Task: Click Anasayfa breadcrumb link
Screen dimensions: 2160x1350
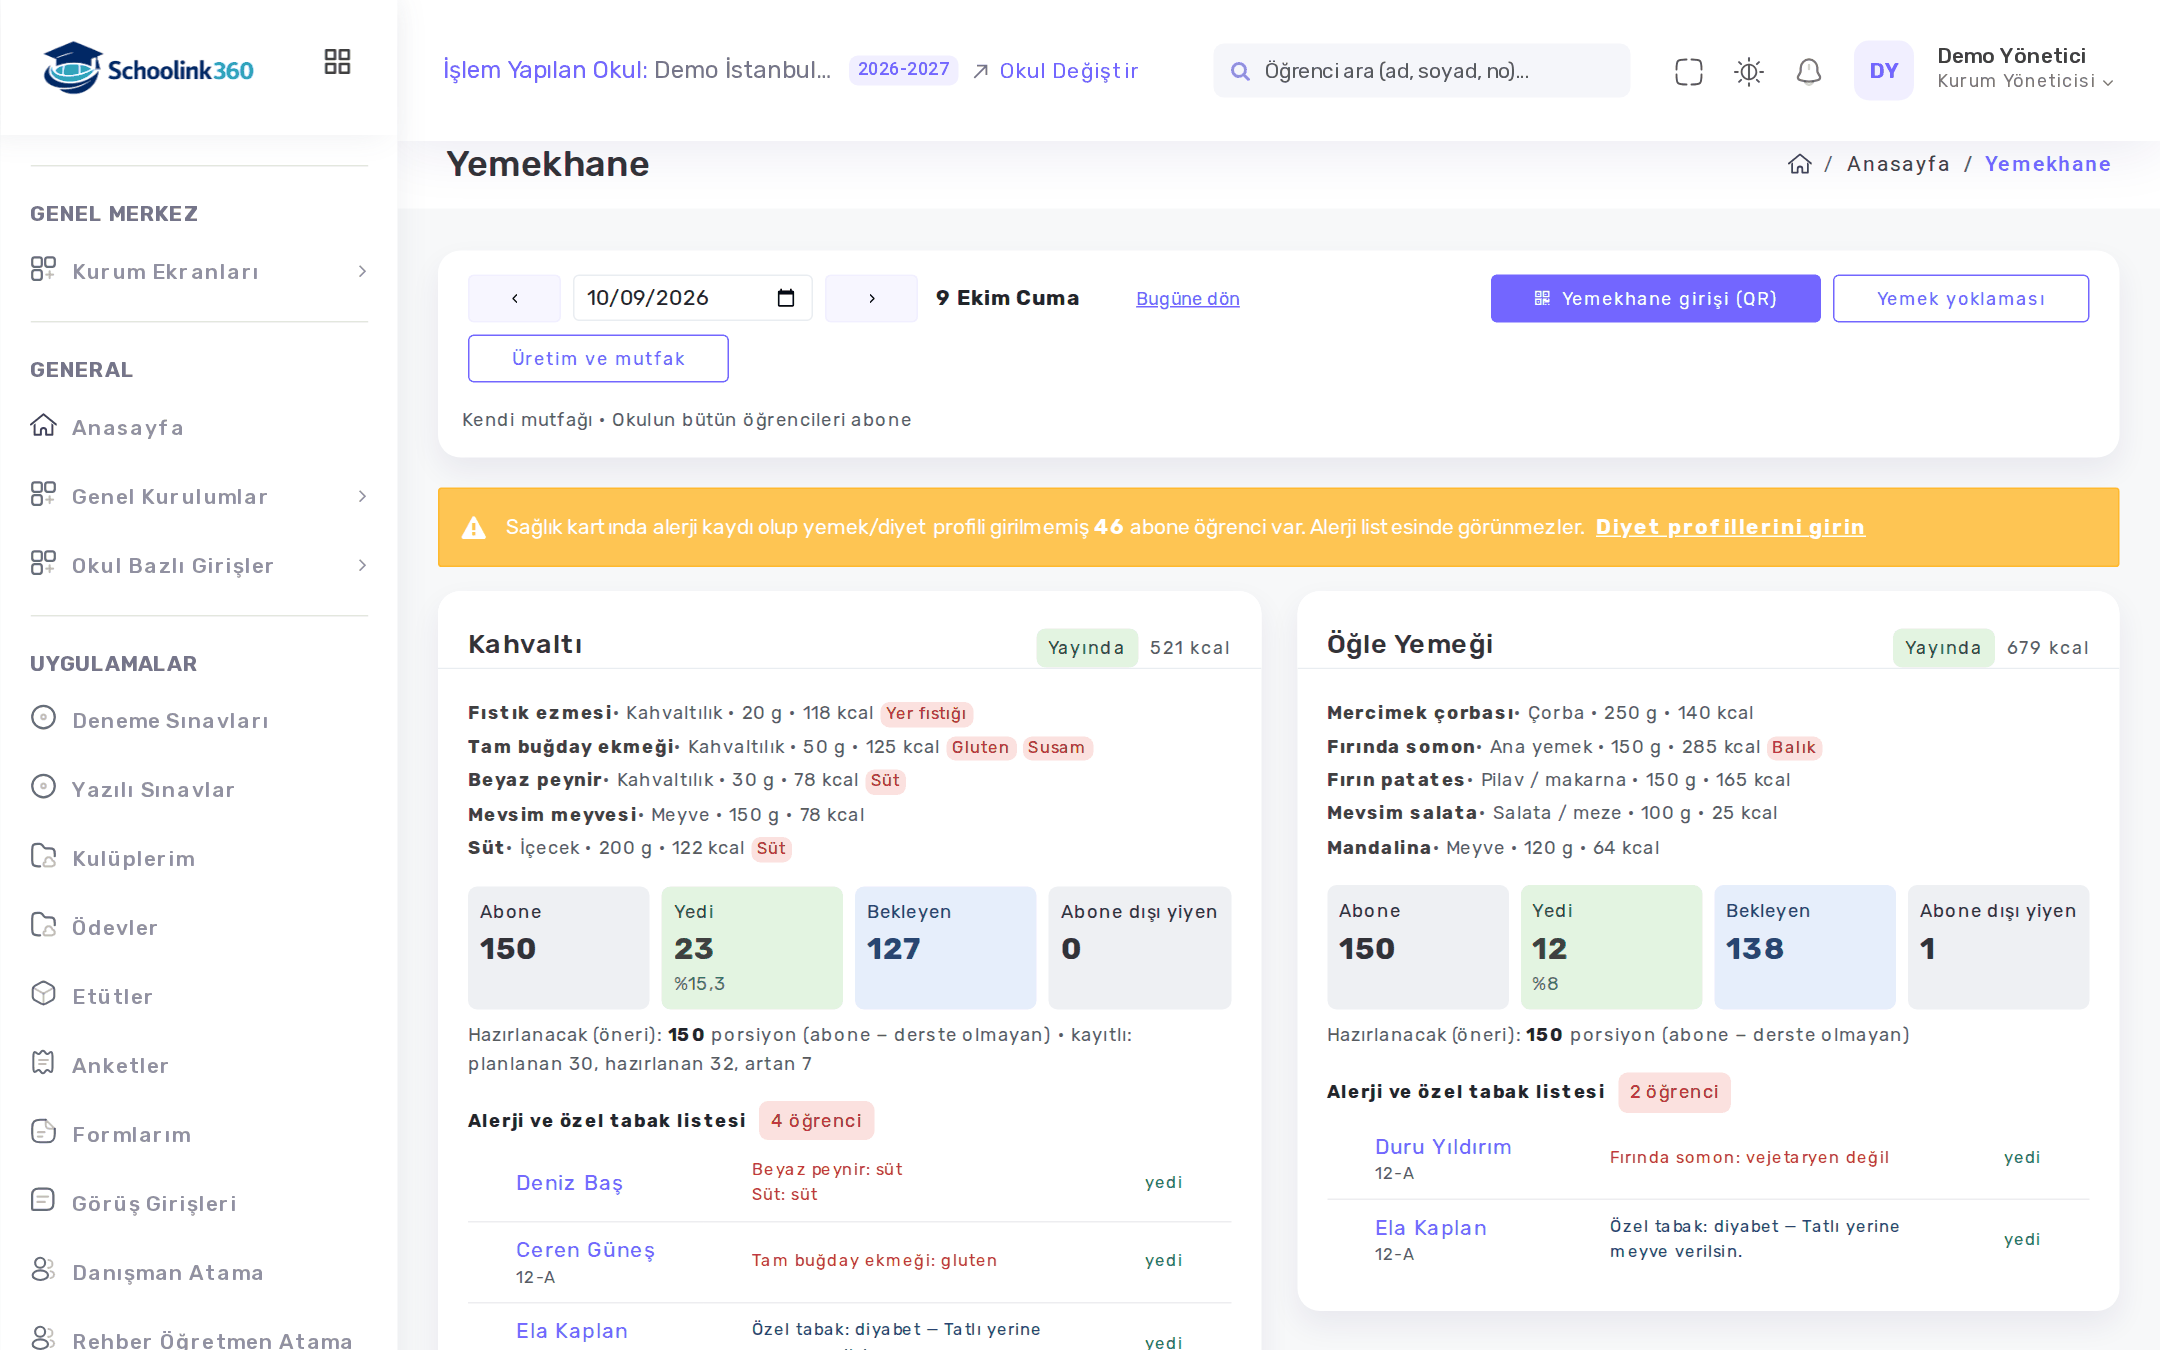Action: pyautogui.click(x=1898, y=164)
